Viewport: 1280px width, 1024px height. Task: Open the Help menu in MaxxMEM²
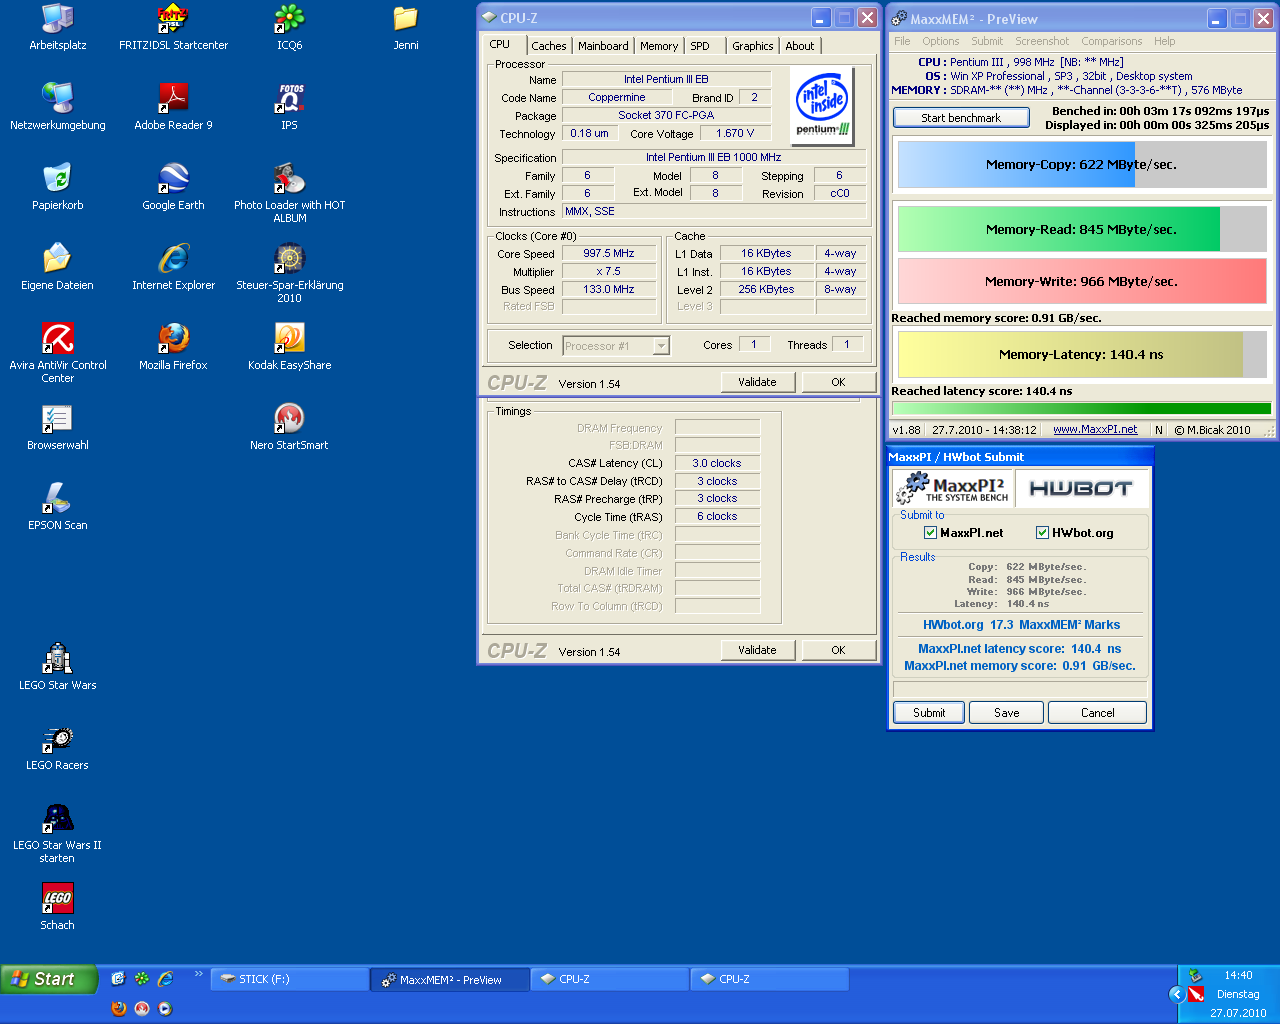pos(1164,41)
